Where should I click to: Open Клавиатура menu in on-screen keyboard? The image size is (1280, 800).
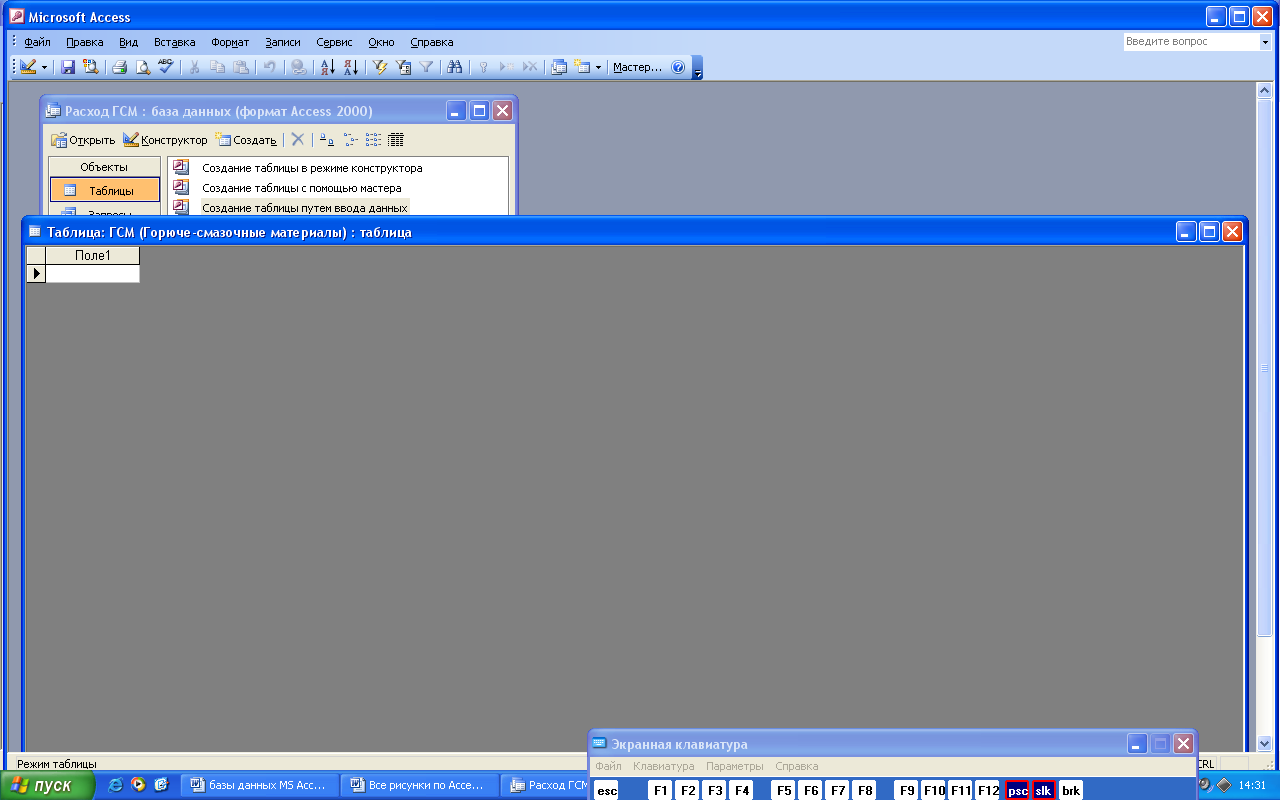click(x=664, y=766)
